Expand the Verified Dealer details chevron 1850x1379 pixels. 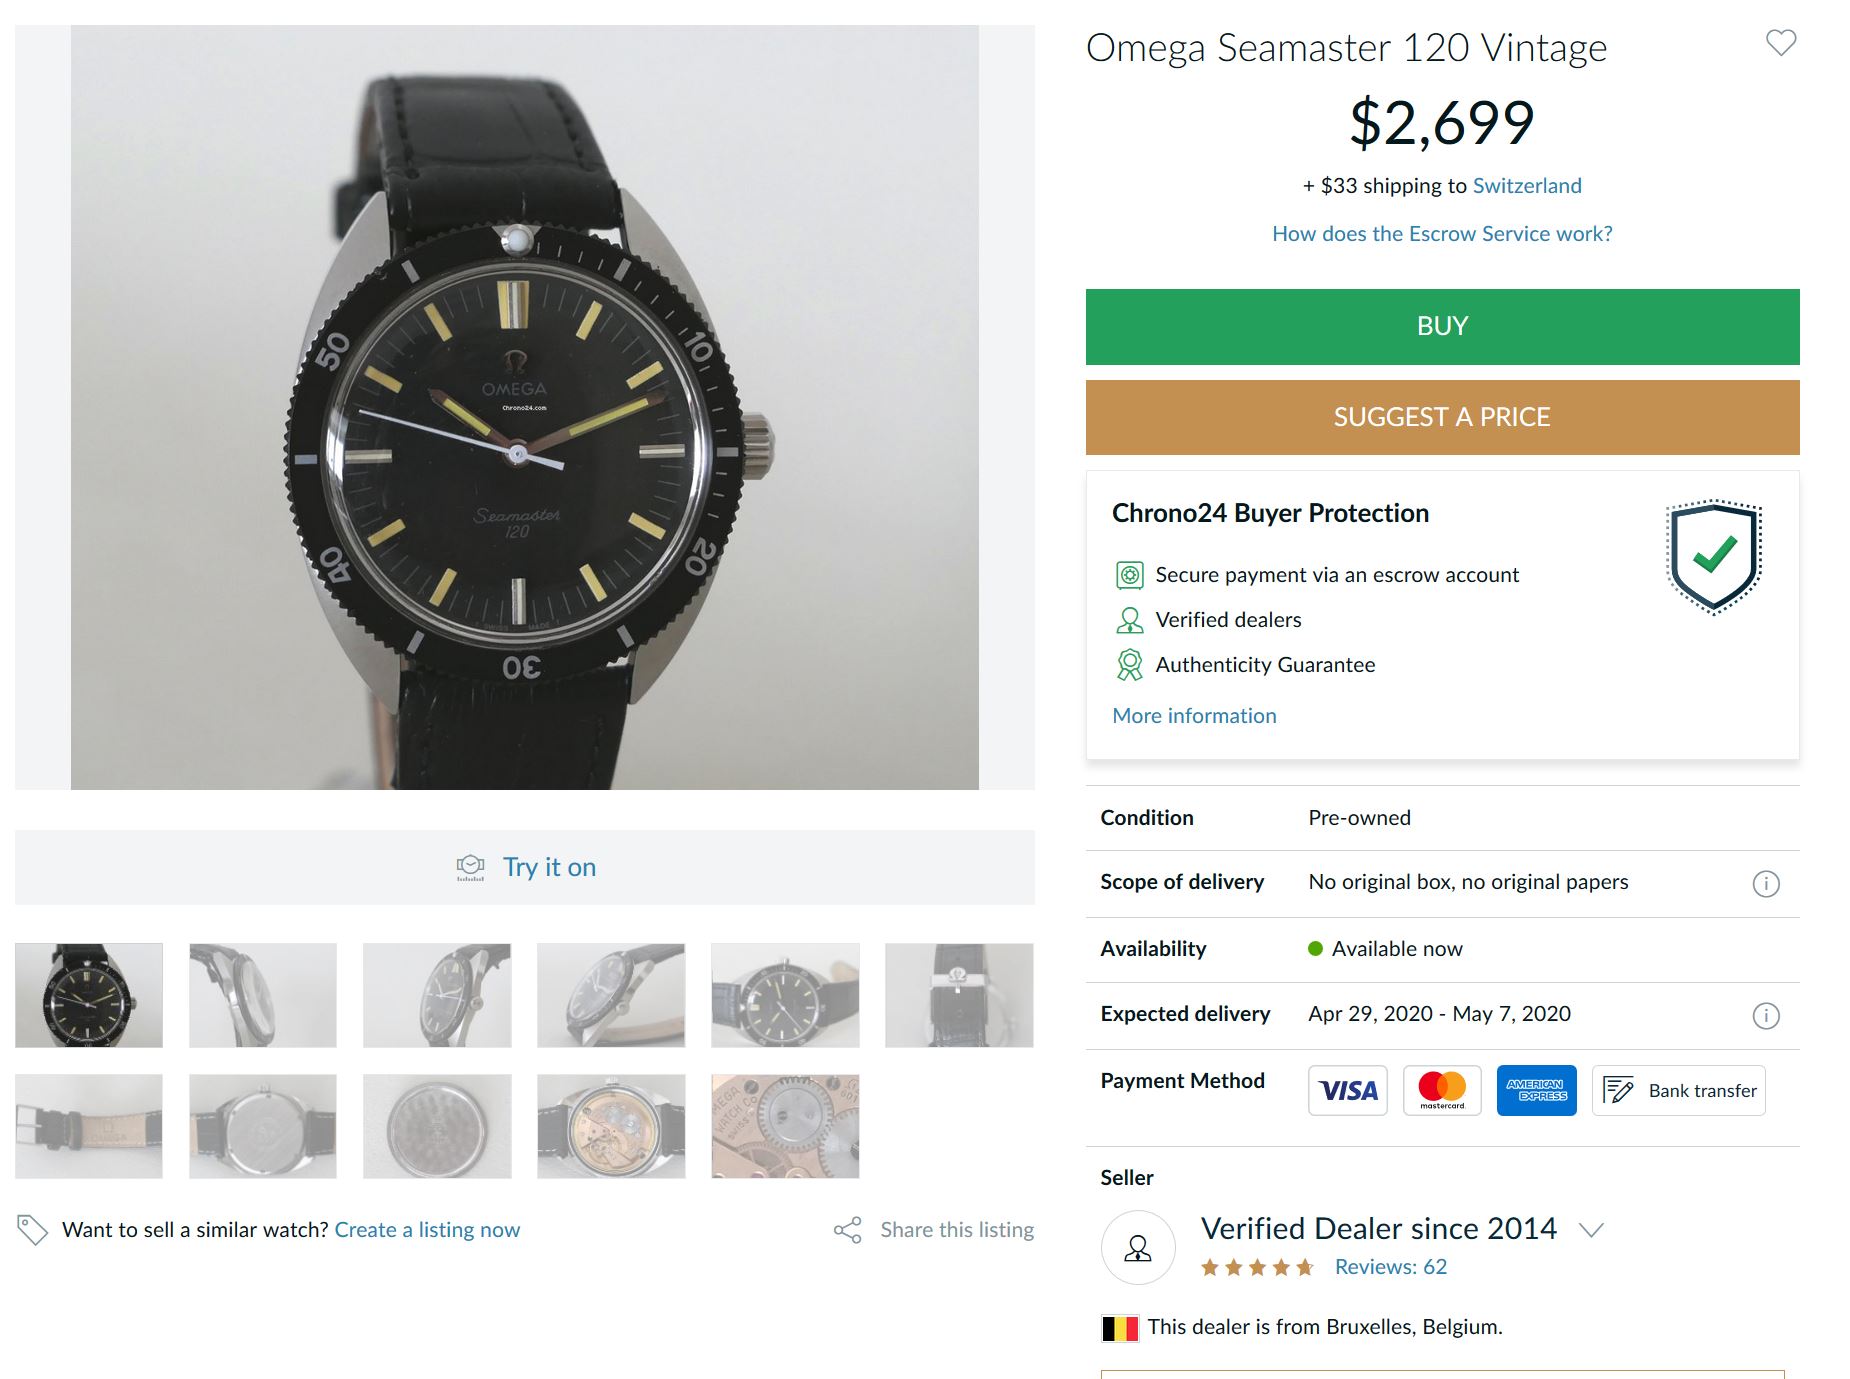1591,1230
